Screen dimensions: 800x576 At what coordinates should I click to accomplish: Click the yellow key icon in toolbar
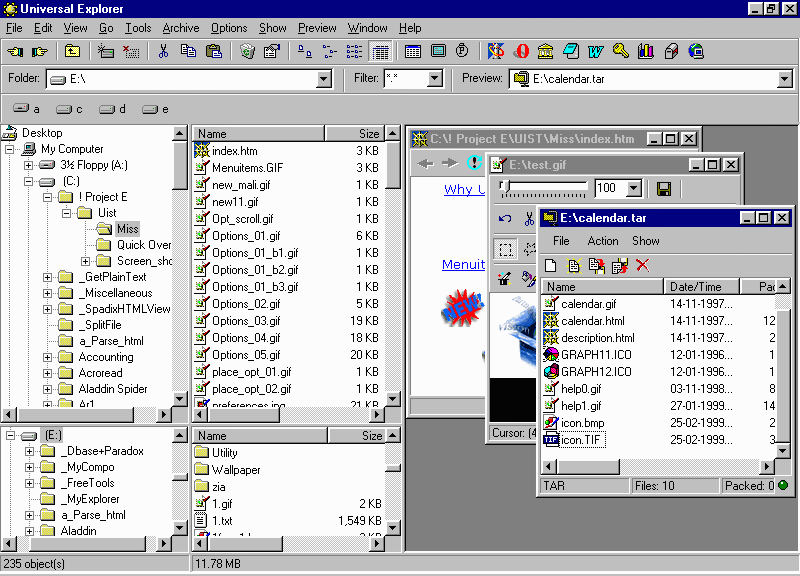coord(620,51)
